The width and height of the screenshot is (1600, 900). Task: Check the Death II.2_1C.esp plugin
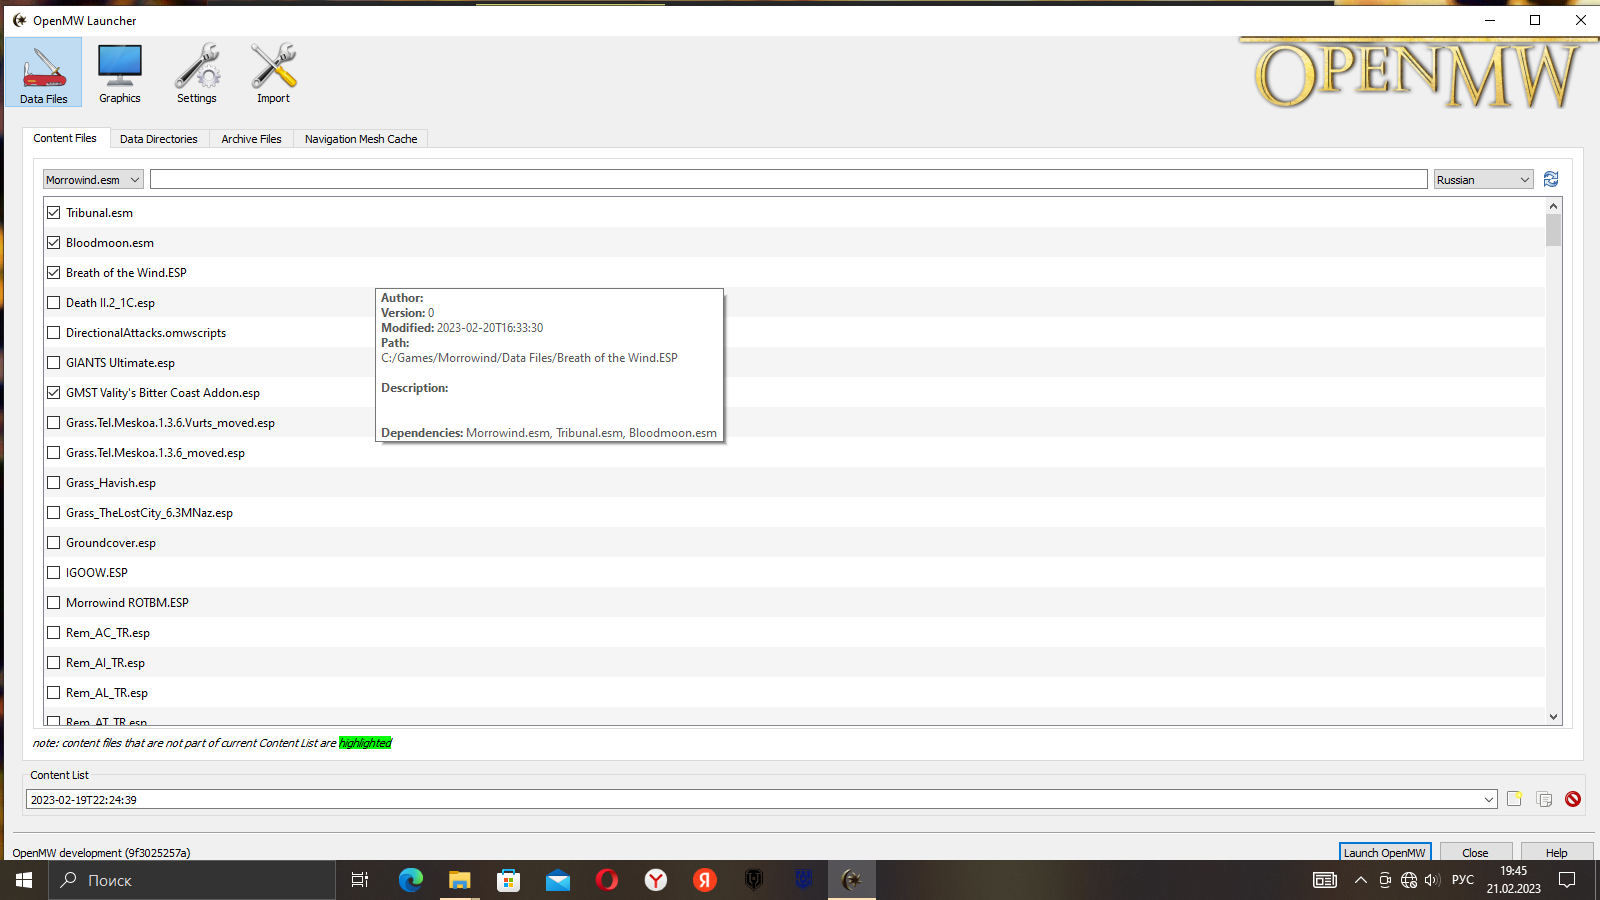coord(53,302)
